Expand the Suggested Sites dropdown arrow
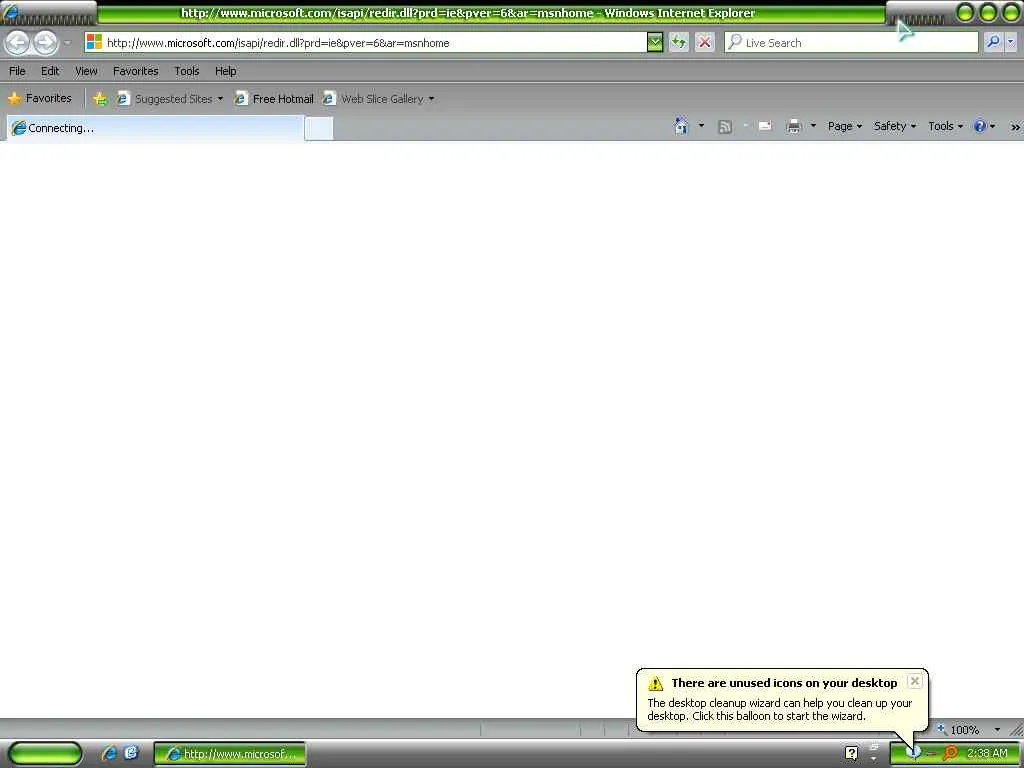The image size is (1024, 768). point(220,99)
